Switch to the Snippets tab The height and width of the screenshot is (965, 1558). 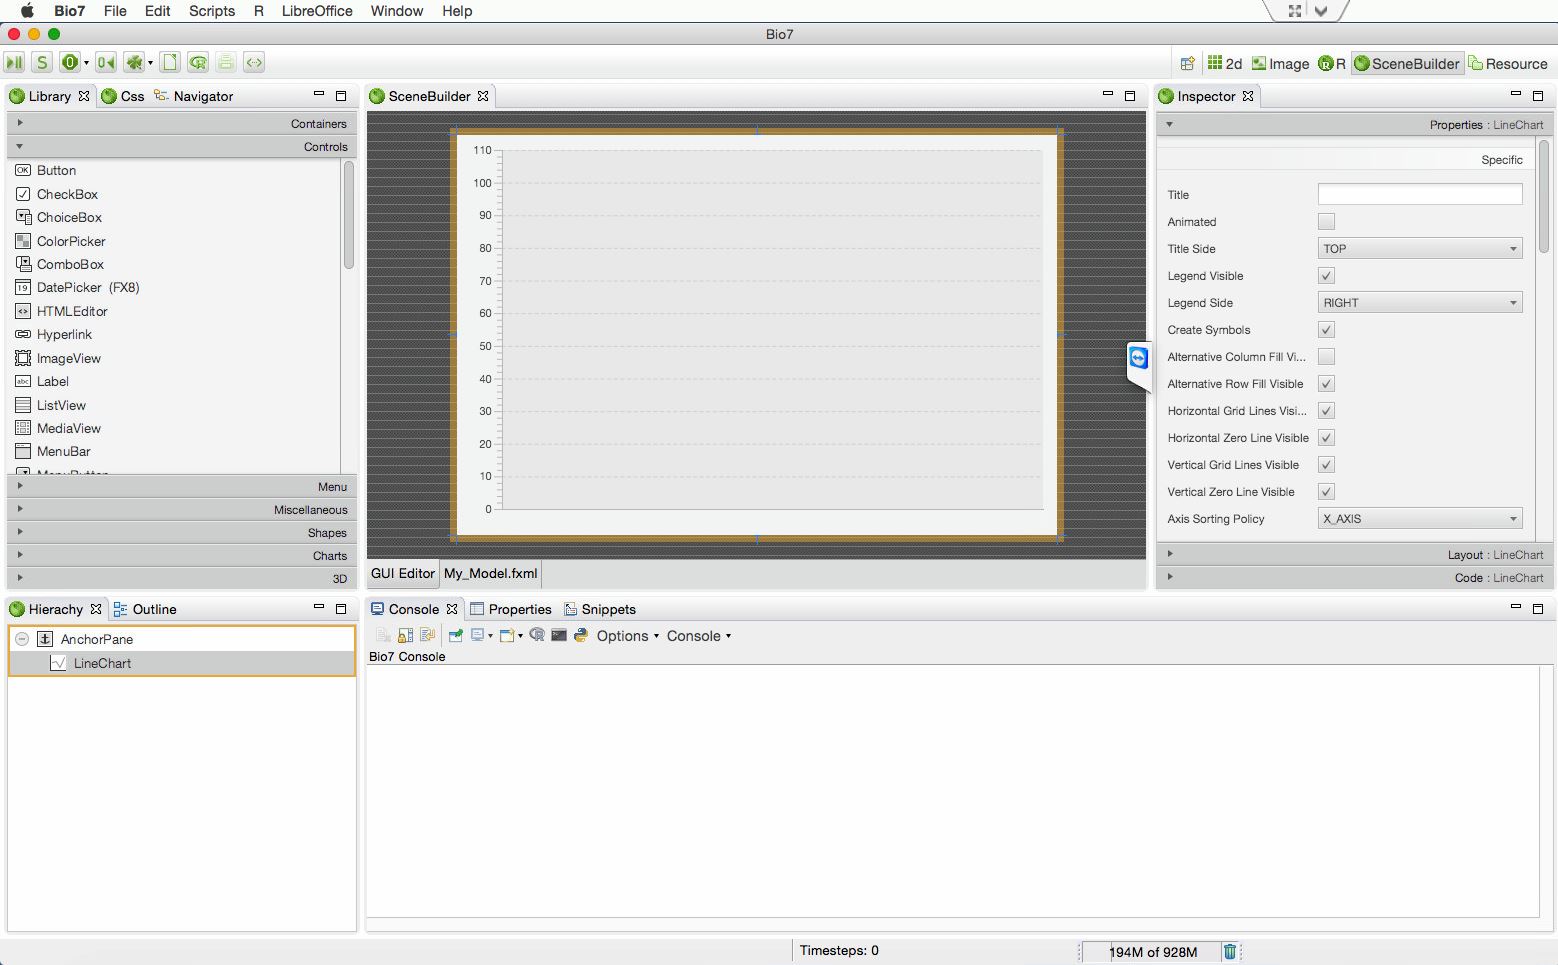pyautogui.click(x=600, y=609)
